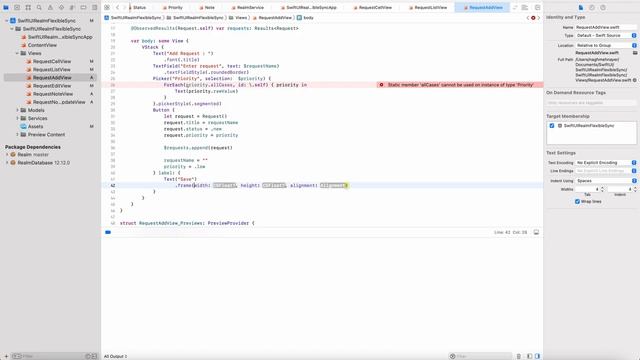Go forward in editor history
The height and width of the screenshot is (360, 640).
125,7
